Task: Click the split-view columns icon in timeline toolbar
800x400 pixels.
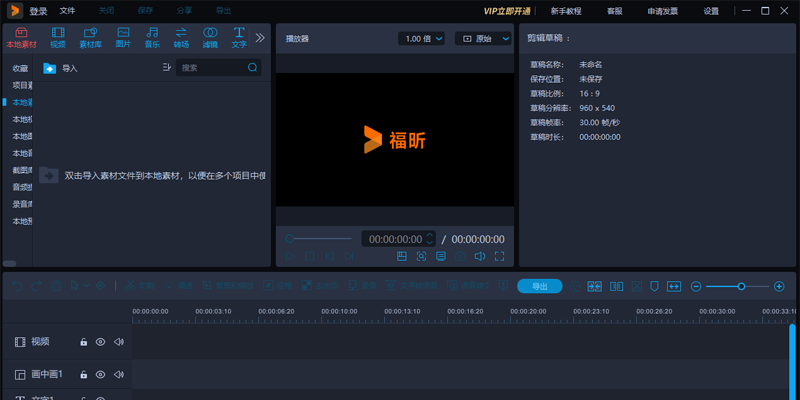Action: click(617, 286)
